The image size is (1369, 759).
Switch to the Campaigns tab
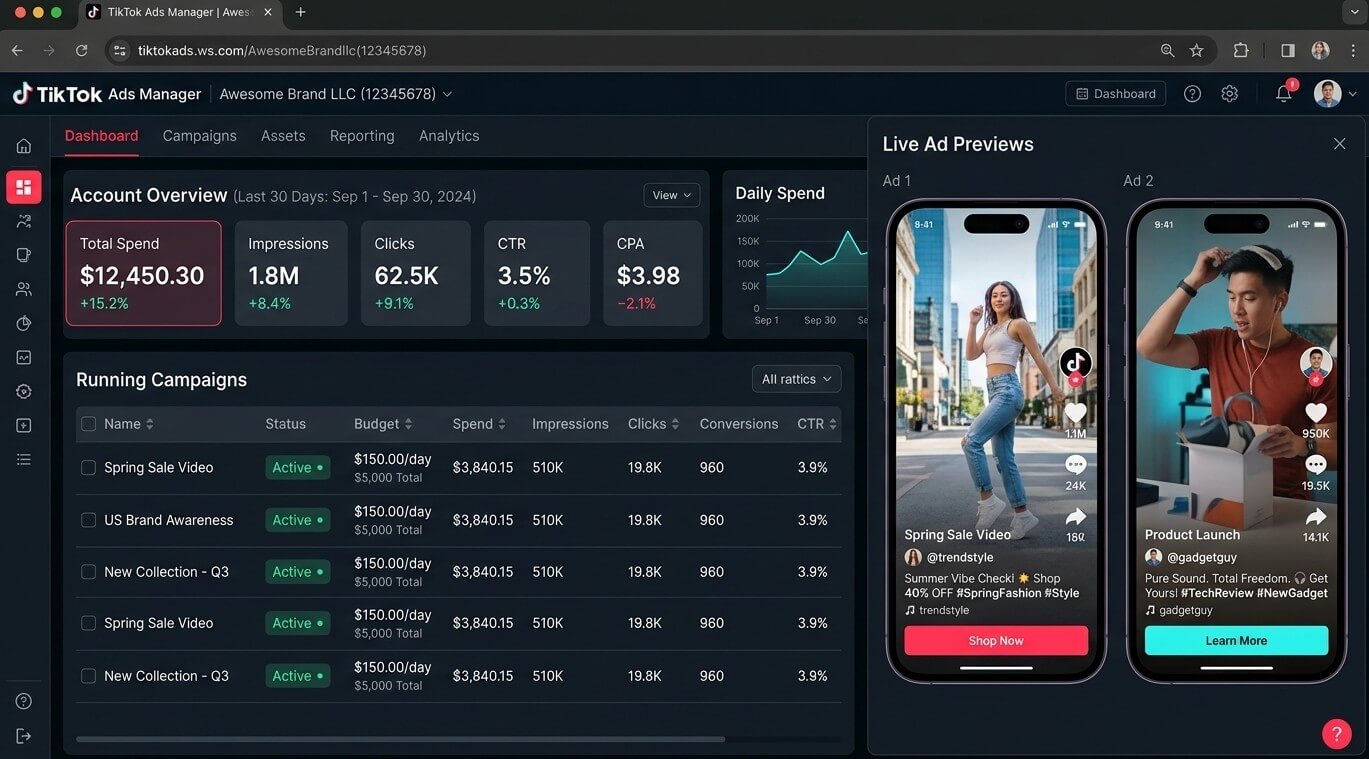point(200,136)
